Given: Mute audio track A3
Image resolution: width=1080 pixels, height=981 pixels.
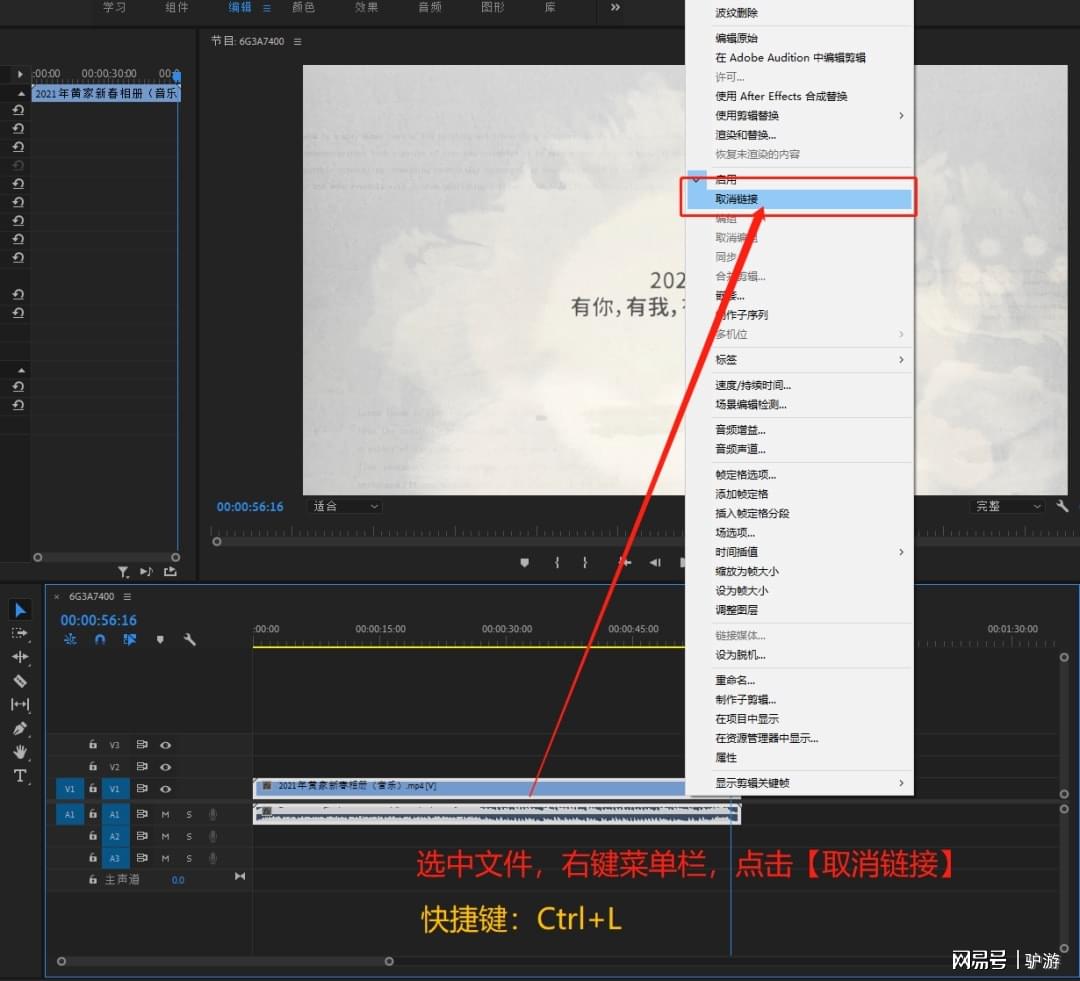Looking at the screenshot, I should pos(165,858).
